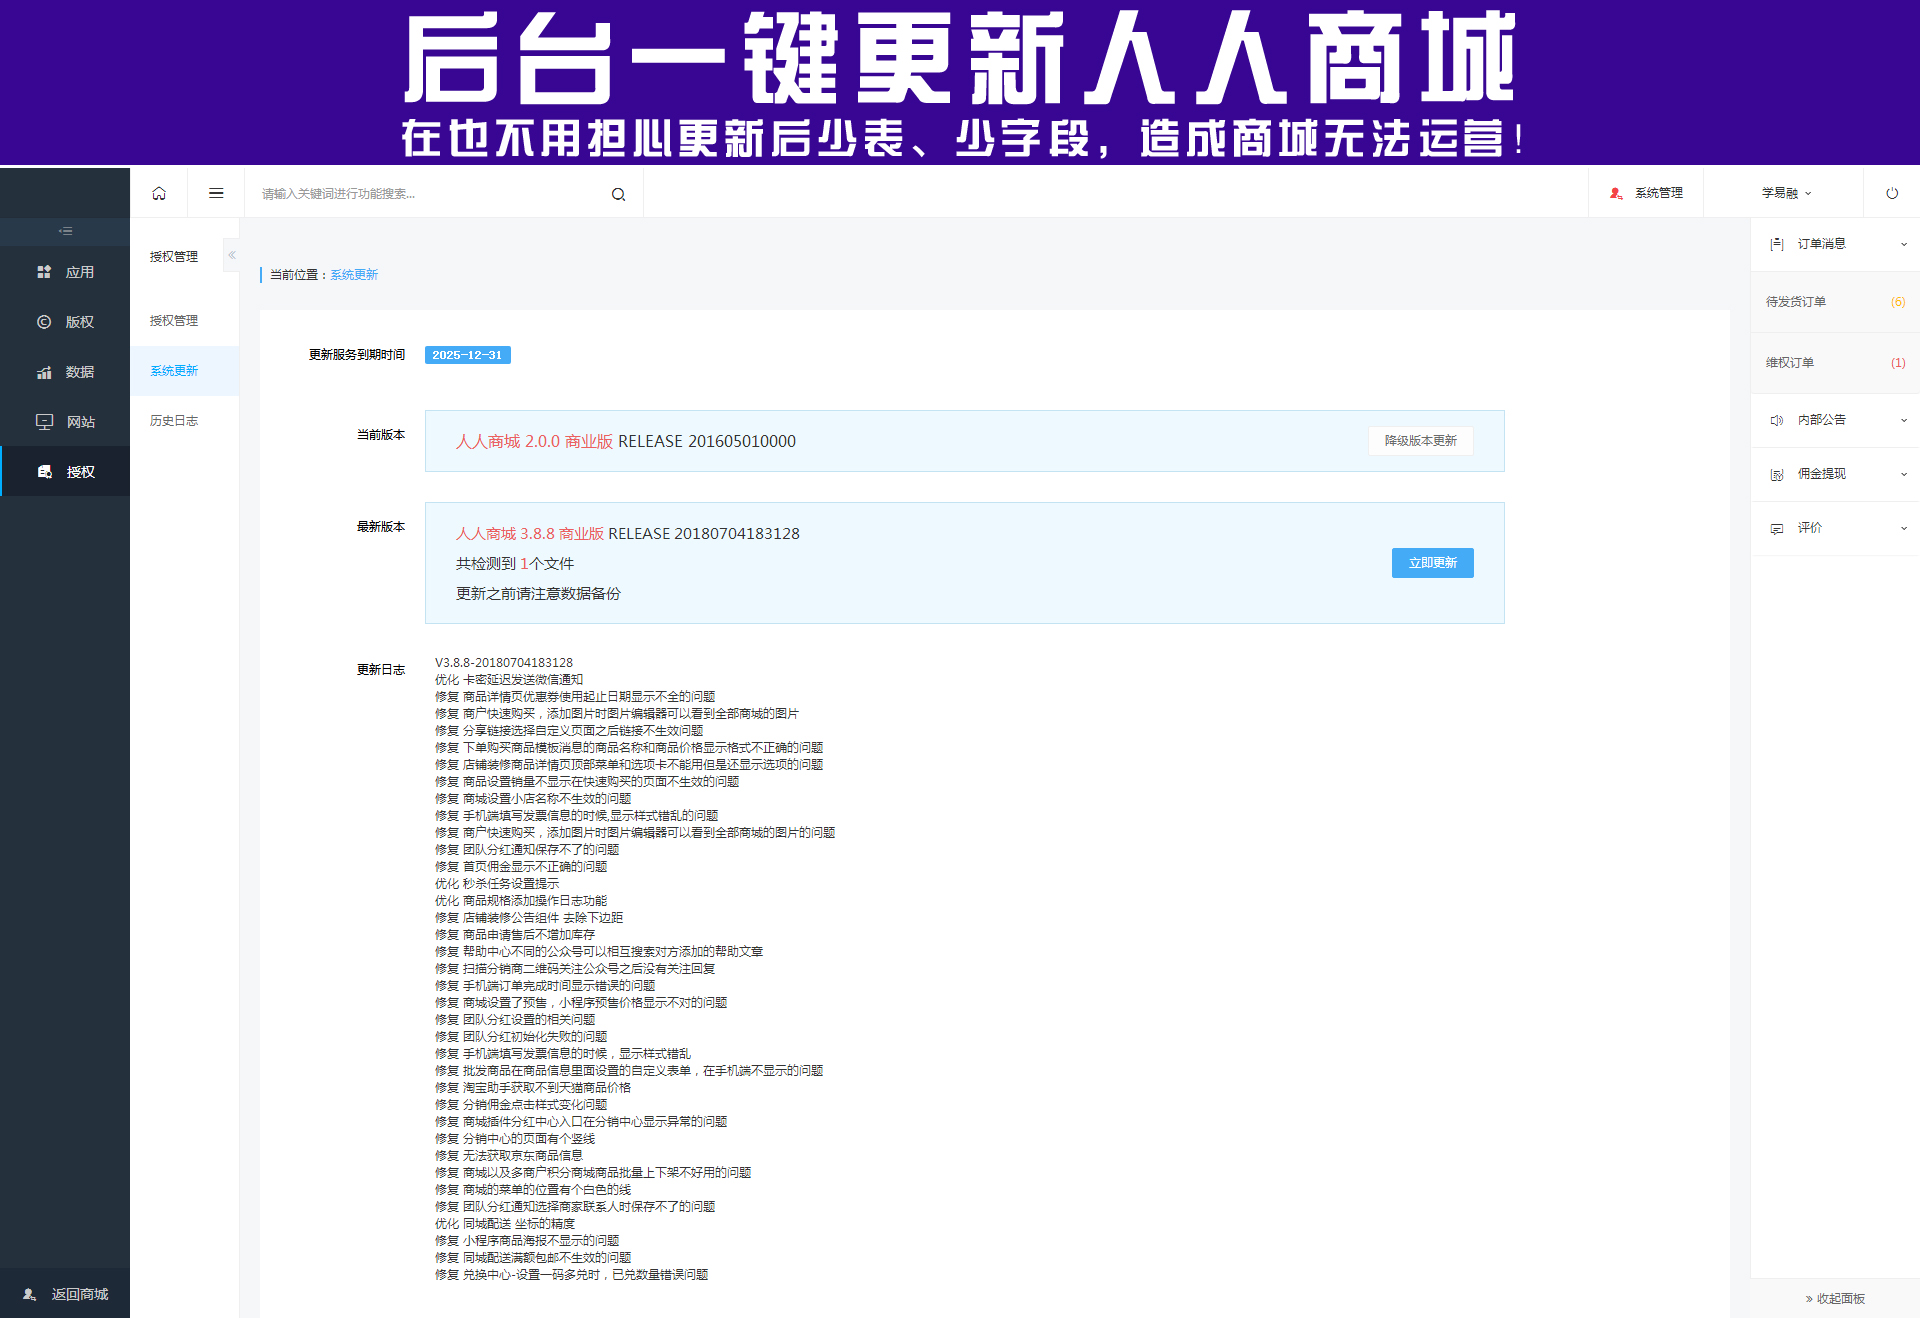Screen dimensions: 1920x1318
Task: Click the 内部公告 speaker icon
Action: click(x=1777, y=420)
